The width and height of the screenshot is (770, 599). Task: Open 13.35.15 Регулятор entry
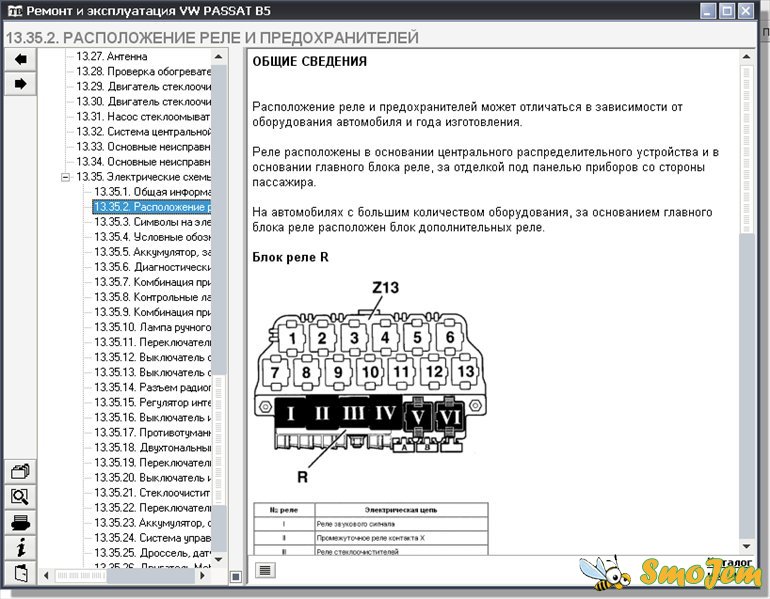click(152, 403)
